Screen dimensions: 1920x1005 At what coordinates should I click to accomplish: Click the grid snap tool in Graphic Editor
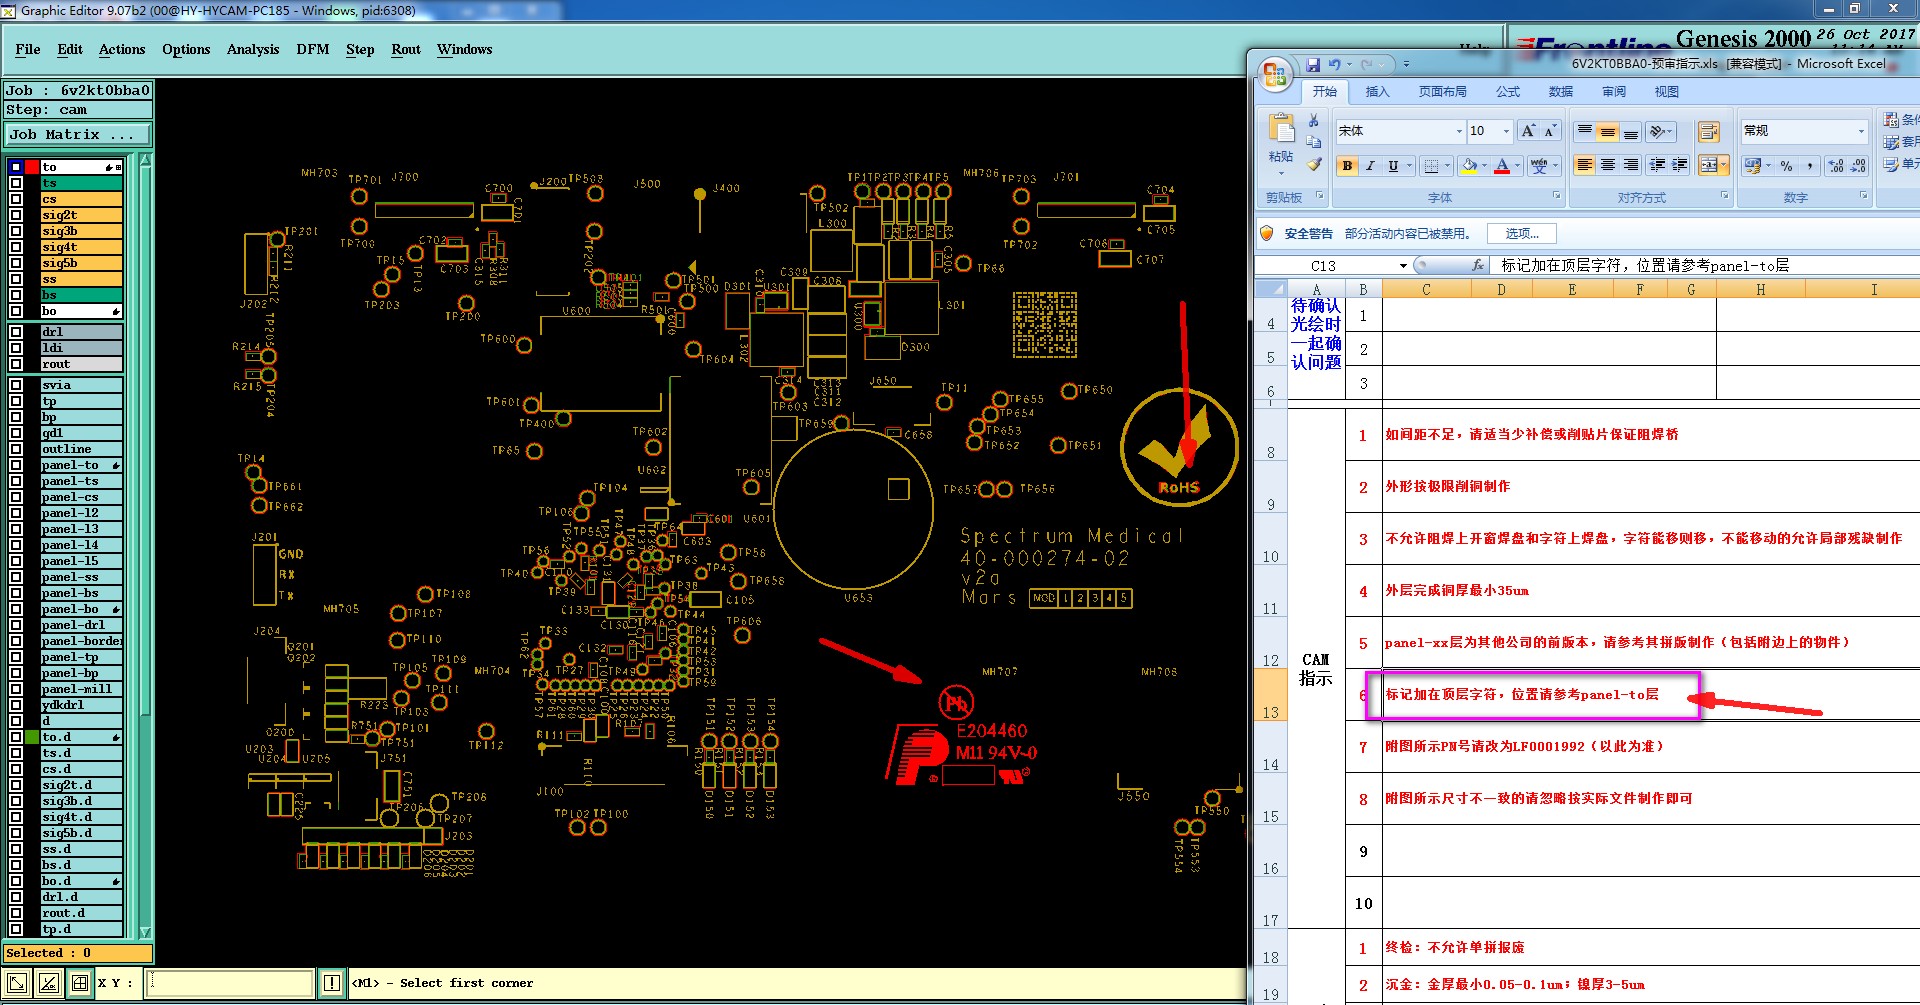click(80, 983)
